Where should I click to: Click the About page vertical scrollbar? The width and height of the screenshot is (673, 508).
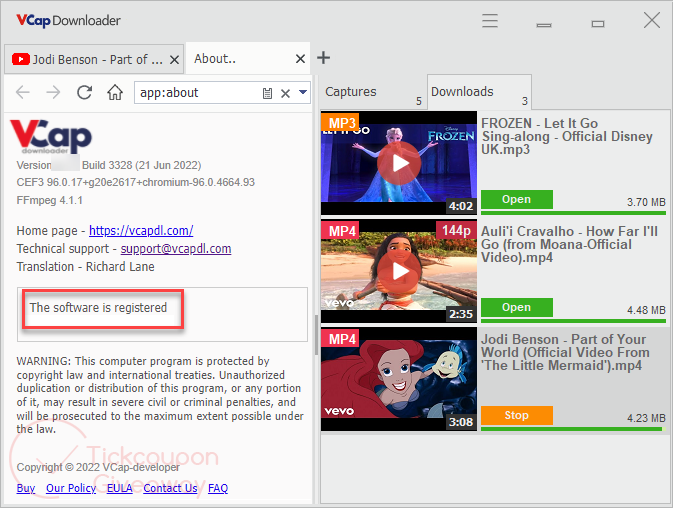coord(316,335)
